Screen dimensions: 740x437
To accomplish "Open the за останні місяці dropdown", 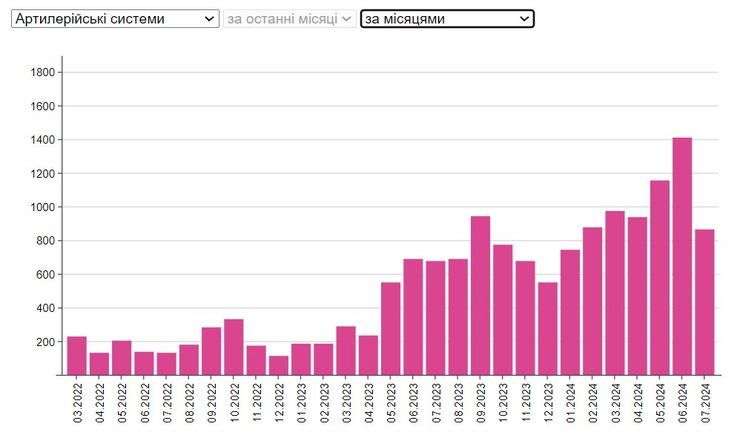I will [289, 19].
